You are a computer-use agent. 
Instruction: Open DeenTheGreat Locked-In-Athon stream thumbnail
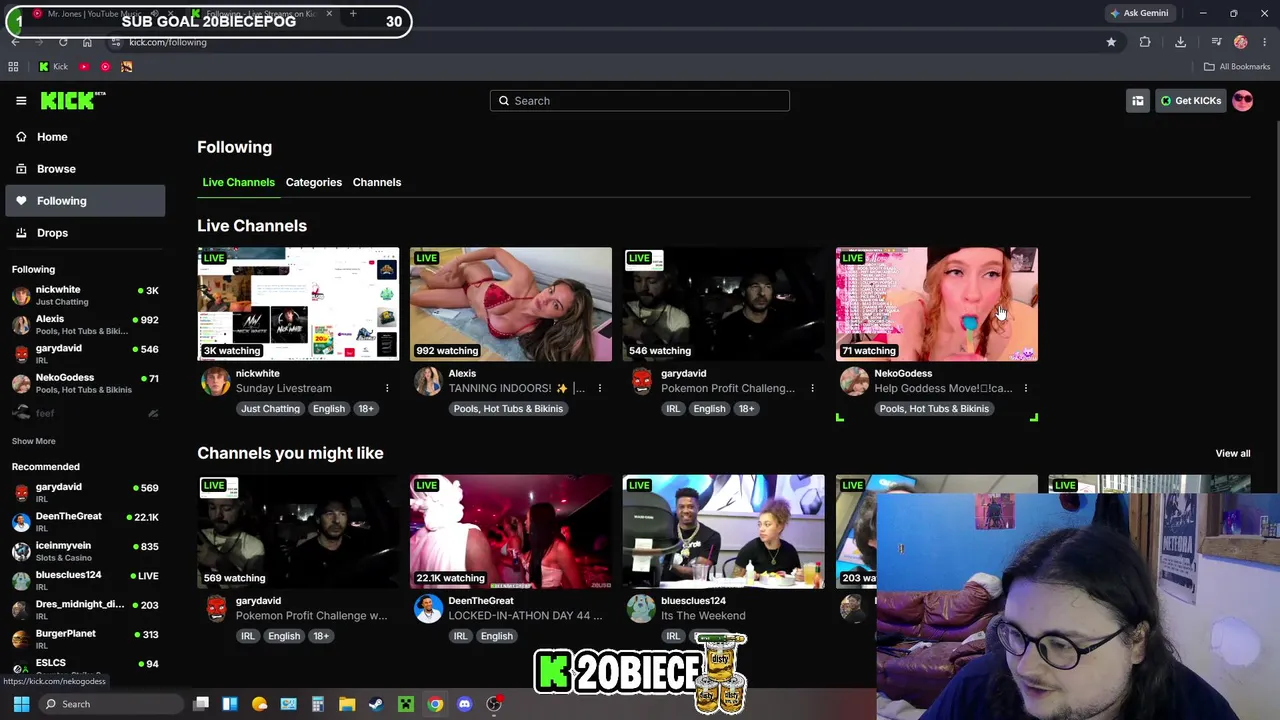click(511, 531)
